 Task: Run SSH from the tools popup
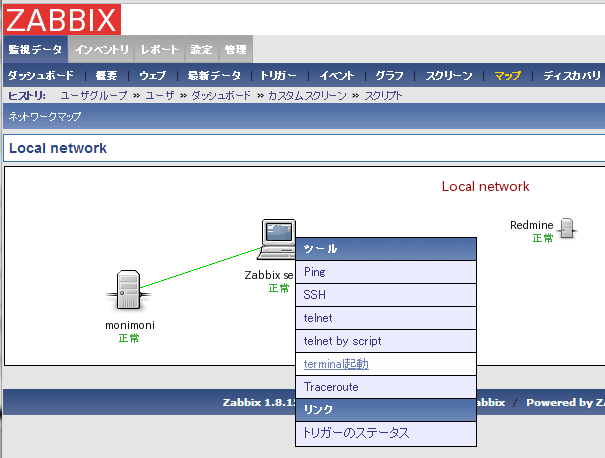[x=386, y=295]
